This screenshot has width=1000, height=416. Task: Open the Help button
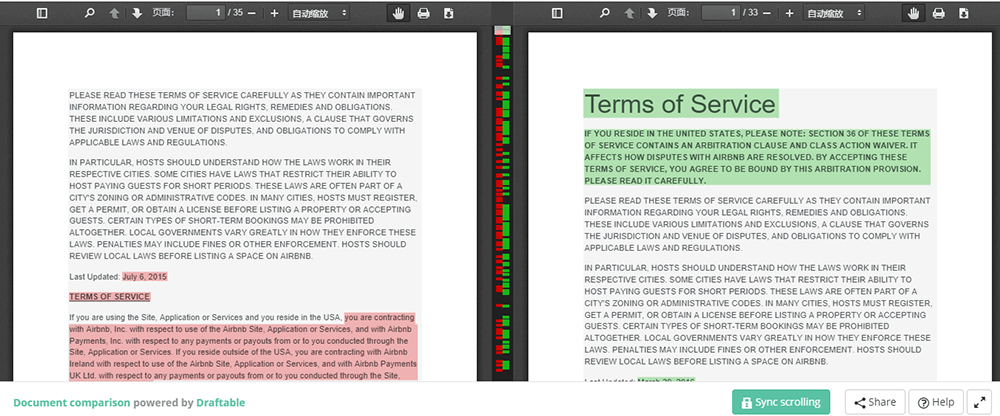pyautogui.click(x=934, y=402)
